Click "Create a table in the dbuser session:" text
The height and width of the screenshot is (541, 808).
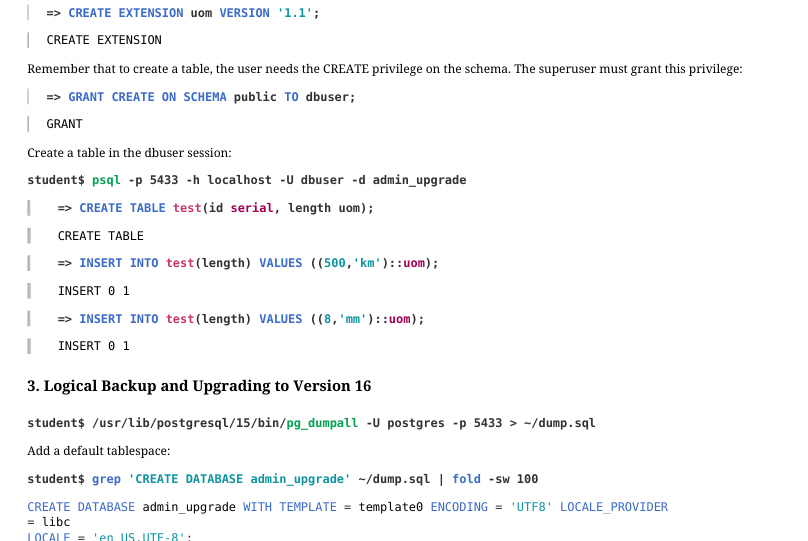click(129, 153)
